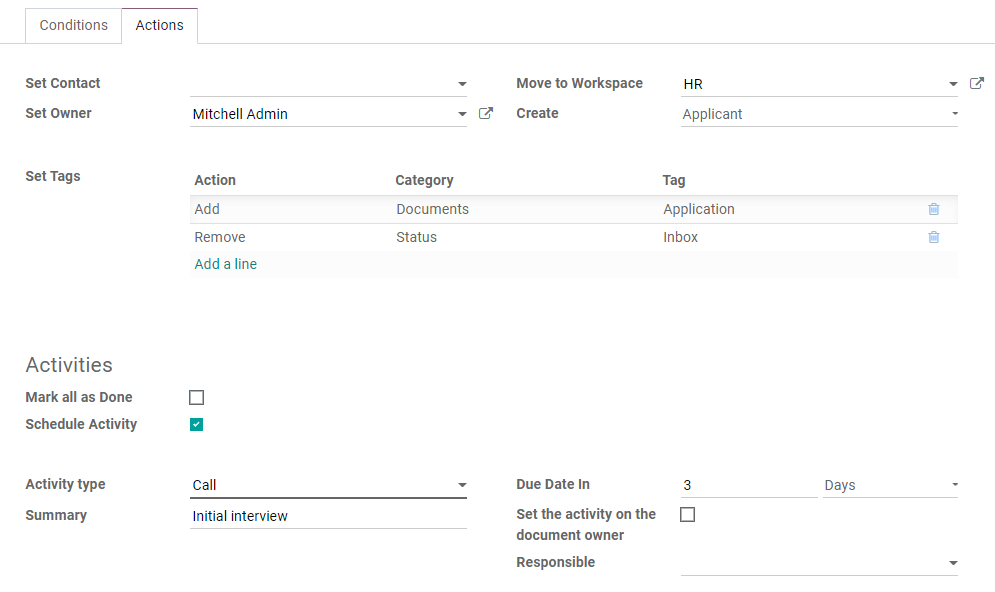Open the Create dropdown showing Applicant
Screen dimensions: 995x592
point(953,113)
